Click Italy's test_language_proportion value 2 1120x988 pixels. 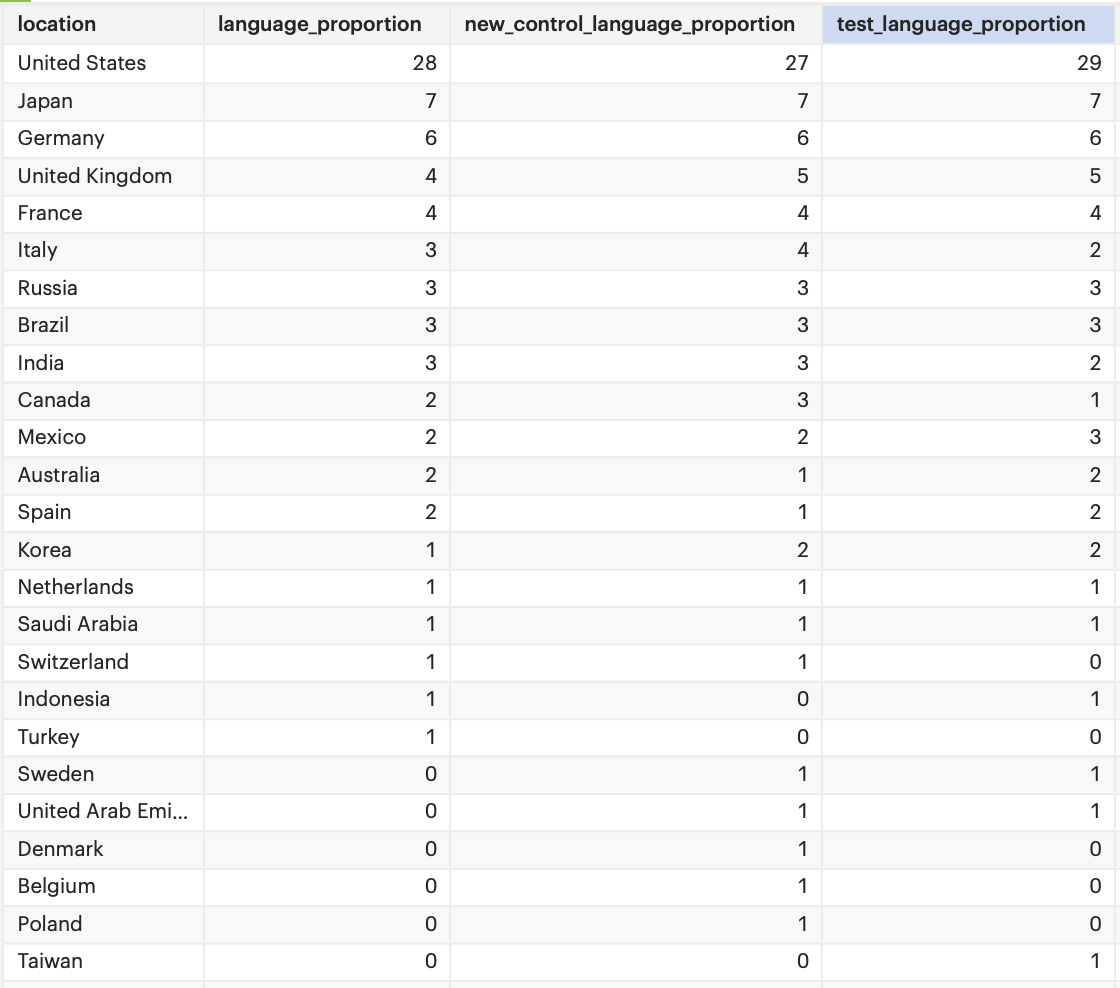click(1096, 250)
